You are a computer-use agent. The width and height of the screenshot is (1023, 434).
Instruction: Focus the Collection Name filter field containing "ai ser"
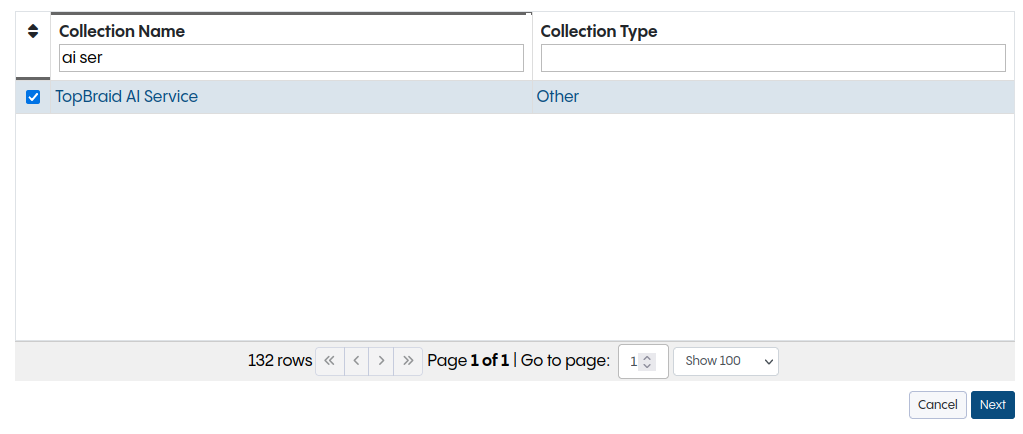[x=291, y=58]
